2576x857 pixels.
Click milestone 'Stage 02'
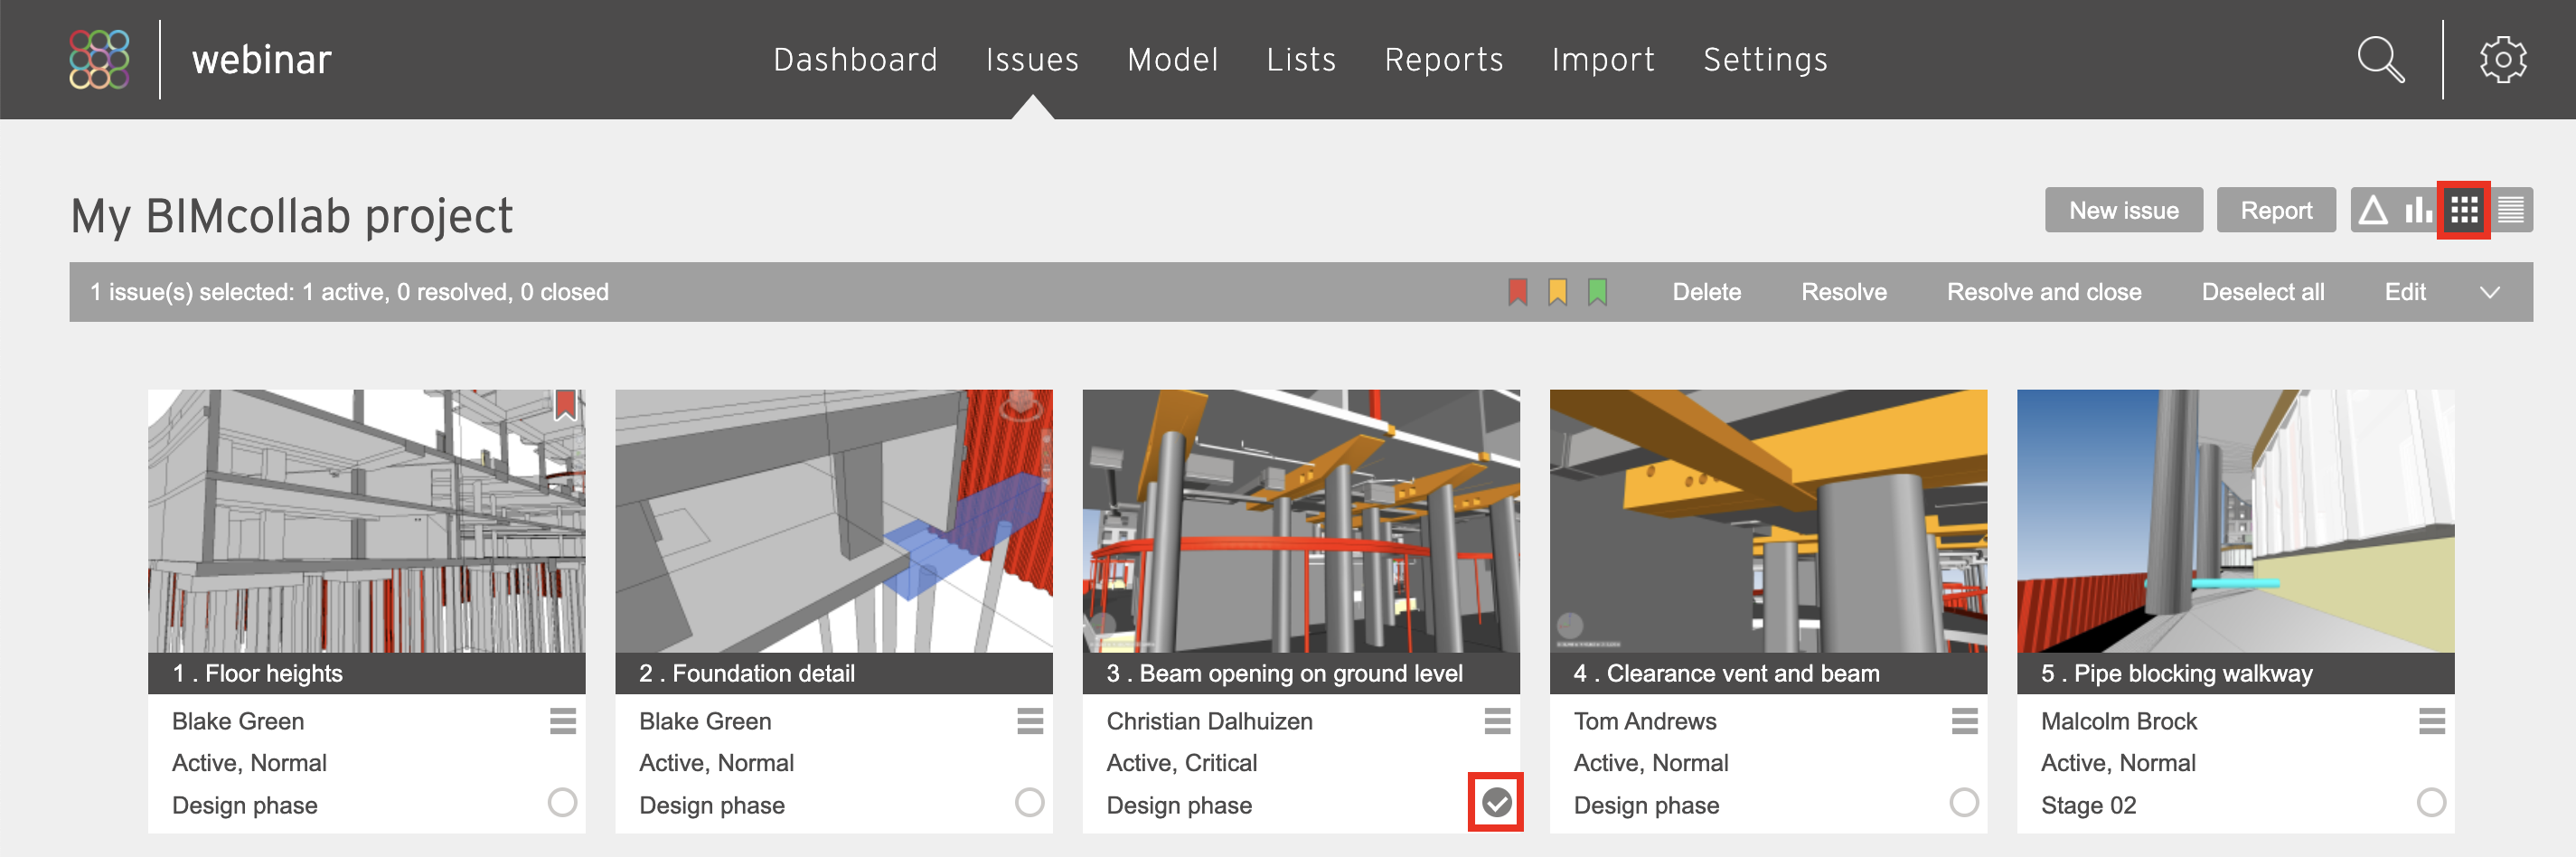pyautogui.click(x=2088, y=805)
